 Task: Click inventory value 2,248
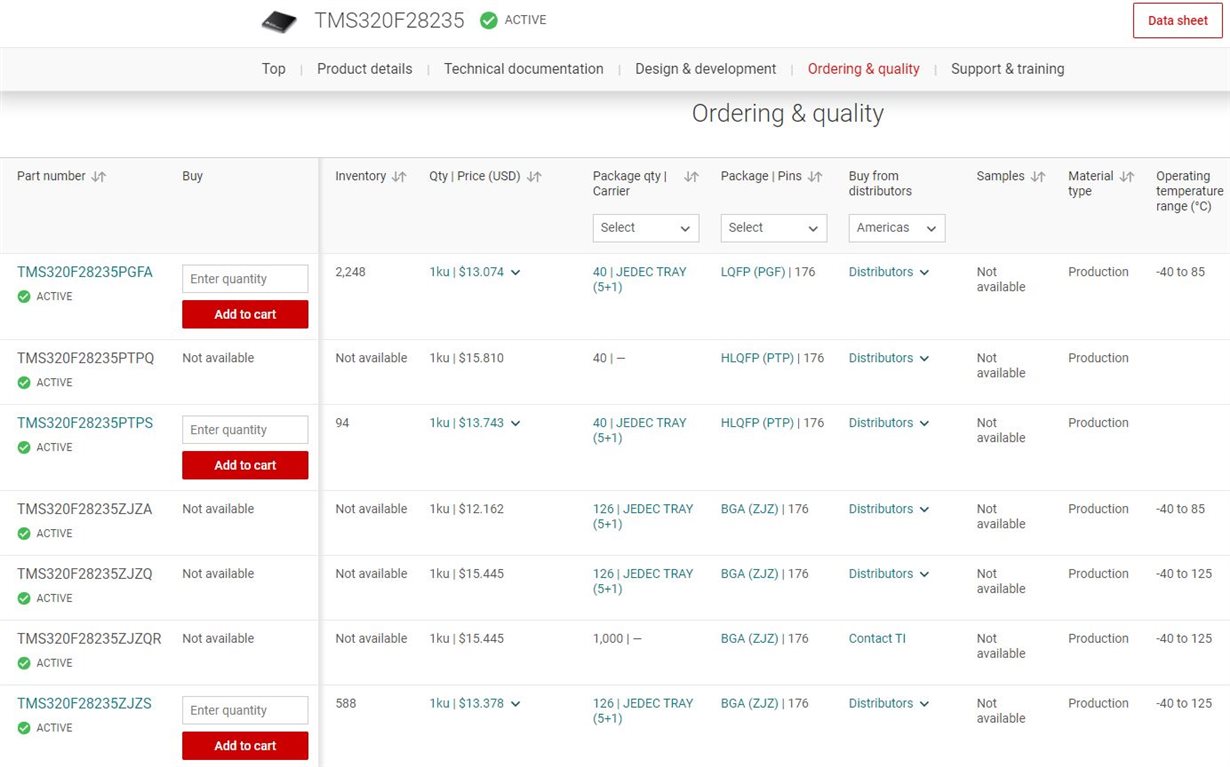click(351, 272)
